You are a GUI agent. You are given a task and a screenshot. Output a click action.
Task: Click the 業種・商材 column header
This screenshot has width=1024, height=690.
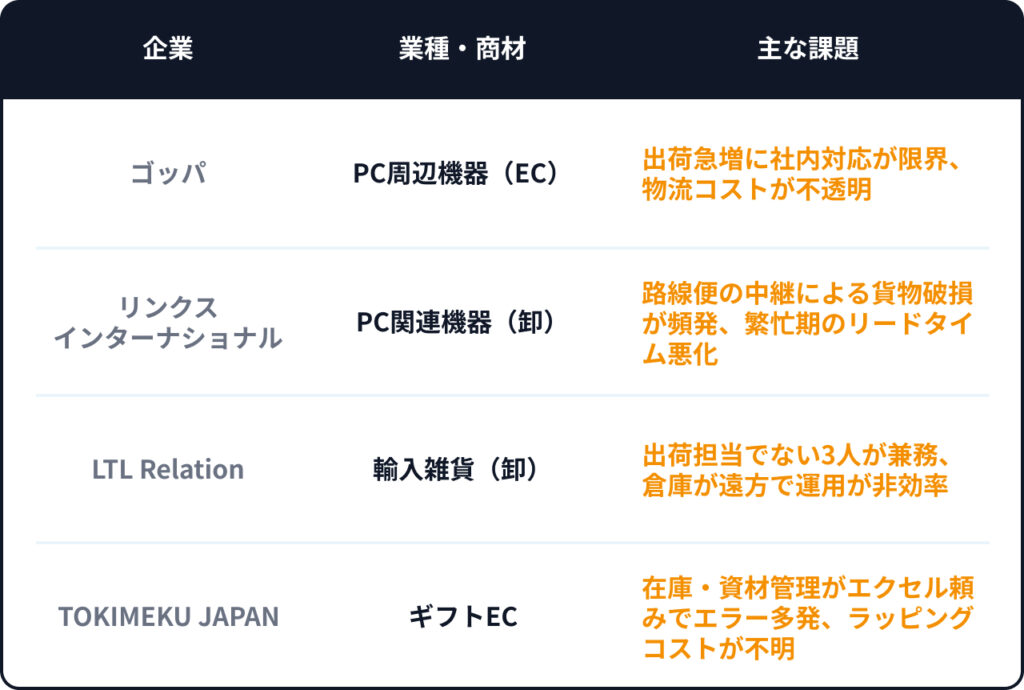462,49
